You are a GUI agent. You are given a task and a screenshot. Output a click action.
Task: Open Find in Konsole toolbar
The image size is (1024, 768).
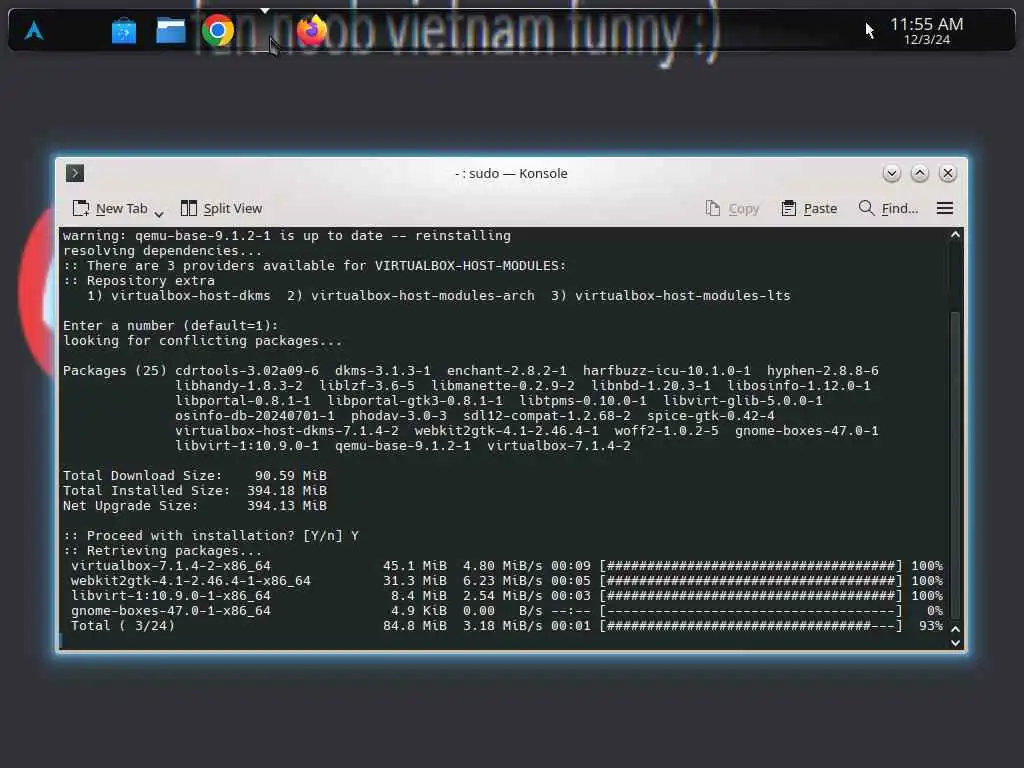coord(888,208)
